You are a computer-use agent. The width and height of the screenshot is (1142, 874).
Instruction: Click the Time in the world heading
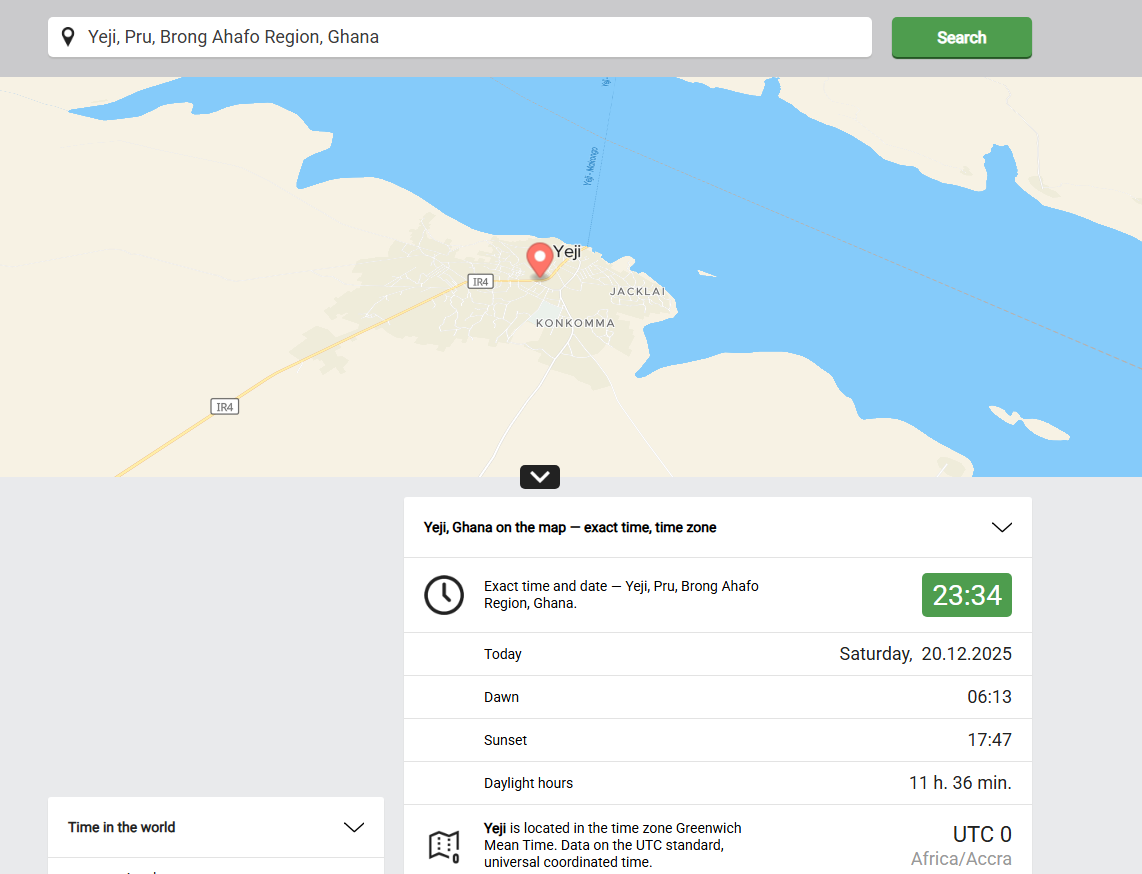[x=122, y=827]
